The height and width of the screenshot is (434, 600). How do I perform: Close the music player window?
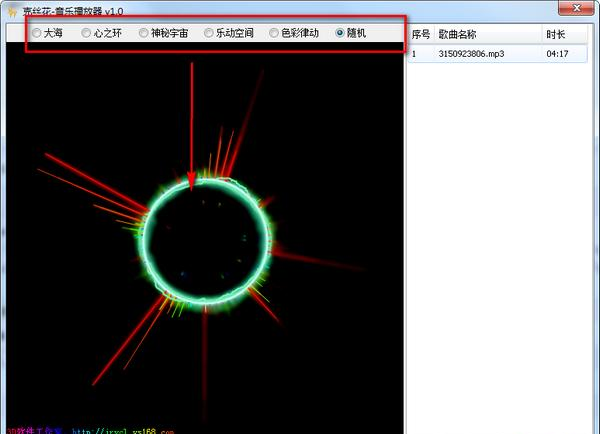pyautogui.click(x=576, y=8)
